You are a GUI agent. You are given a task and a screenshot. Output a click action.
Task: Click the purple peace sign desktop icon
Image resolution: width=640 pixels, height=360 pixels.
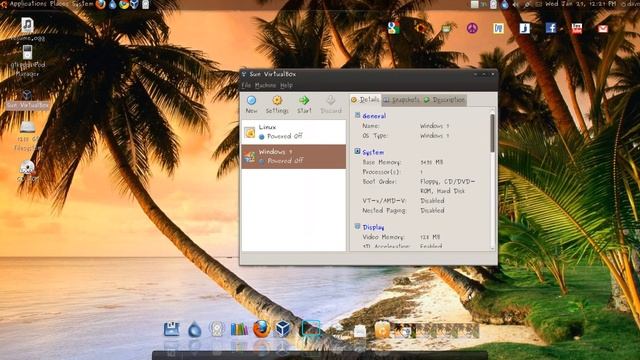tap(472, 28)
